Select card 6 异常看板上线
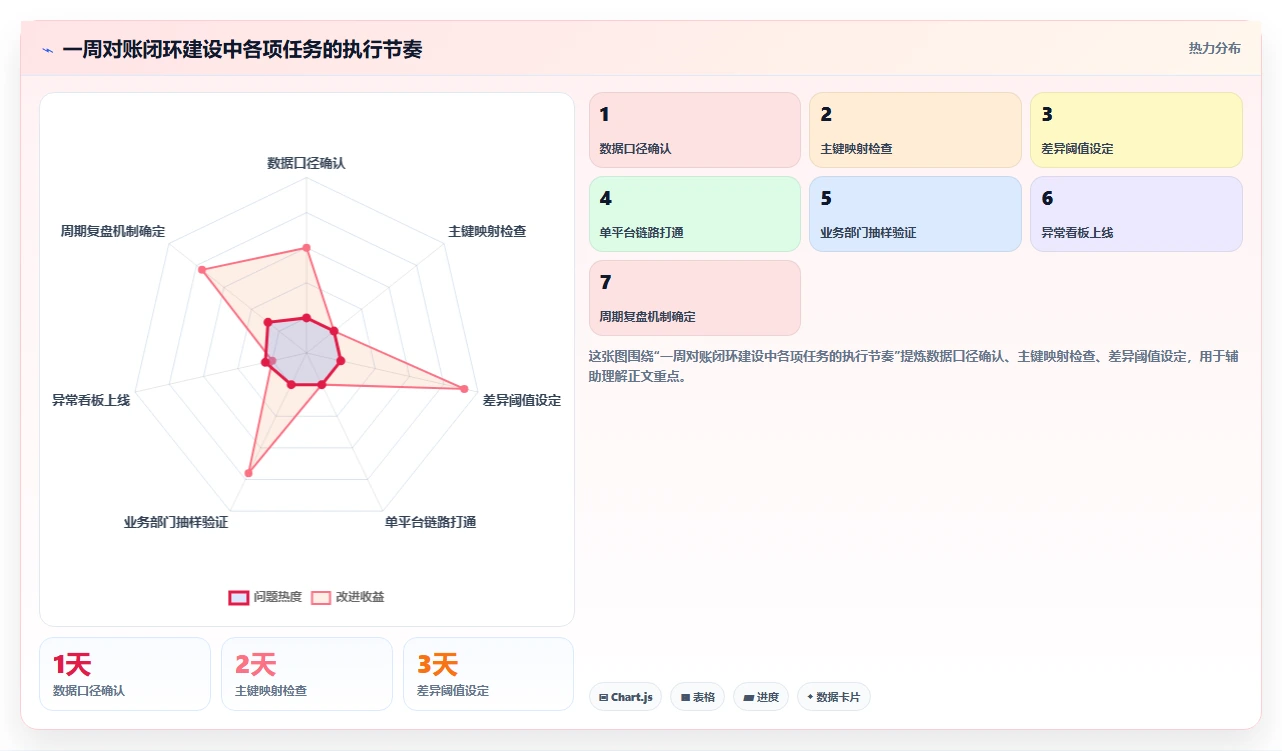The image size is (1282, 751). pyautogui.click(x=1136, y=214)
